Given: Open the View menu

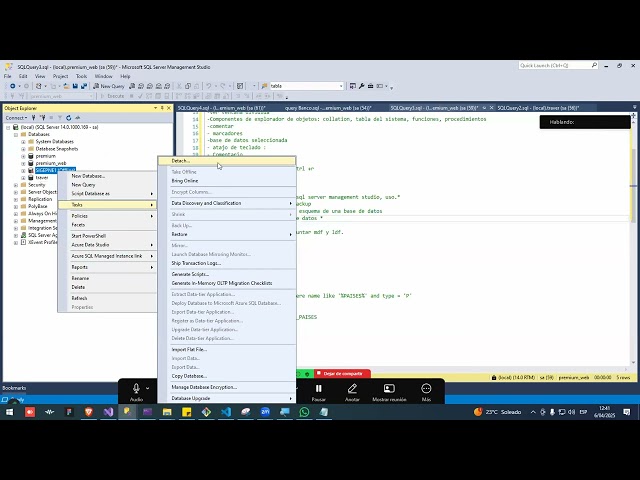Looking at the screenshot, I should pyautogui.click(x=40, y=76).
